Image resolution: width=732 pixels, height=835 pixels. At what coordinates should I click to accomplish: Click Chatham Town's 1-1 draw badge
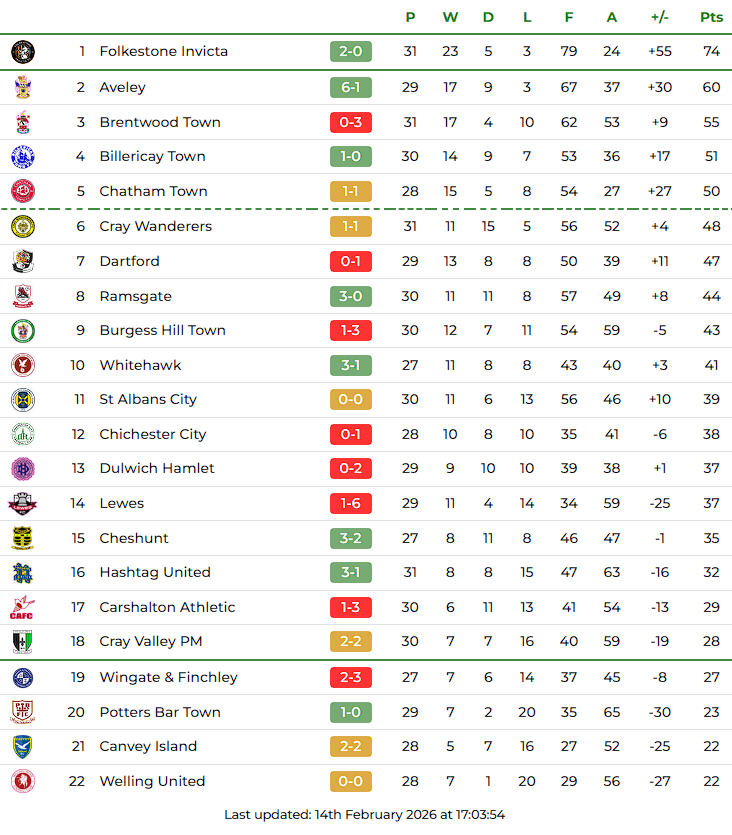pos(351,192)
